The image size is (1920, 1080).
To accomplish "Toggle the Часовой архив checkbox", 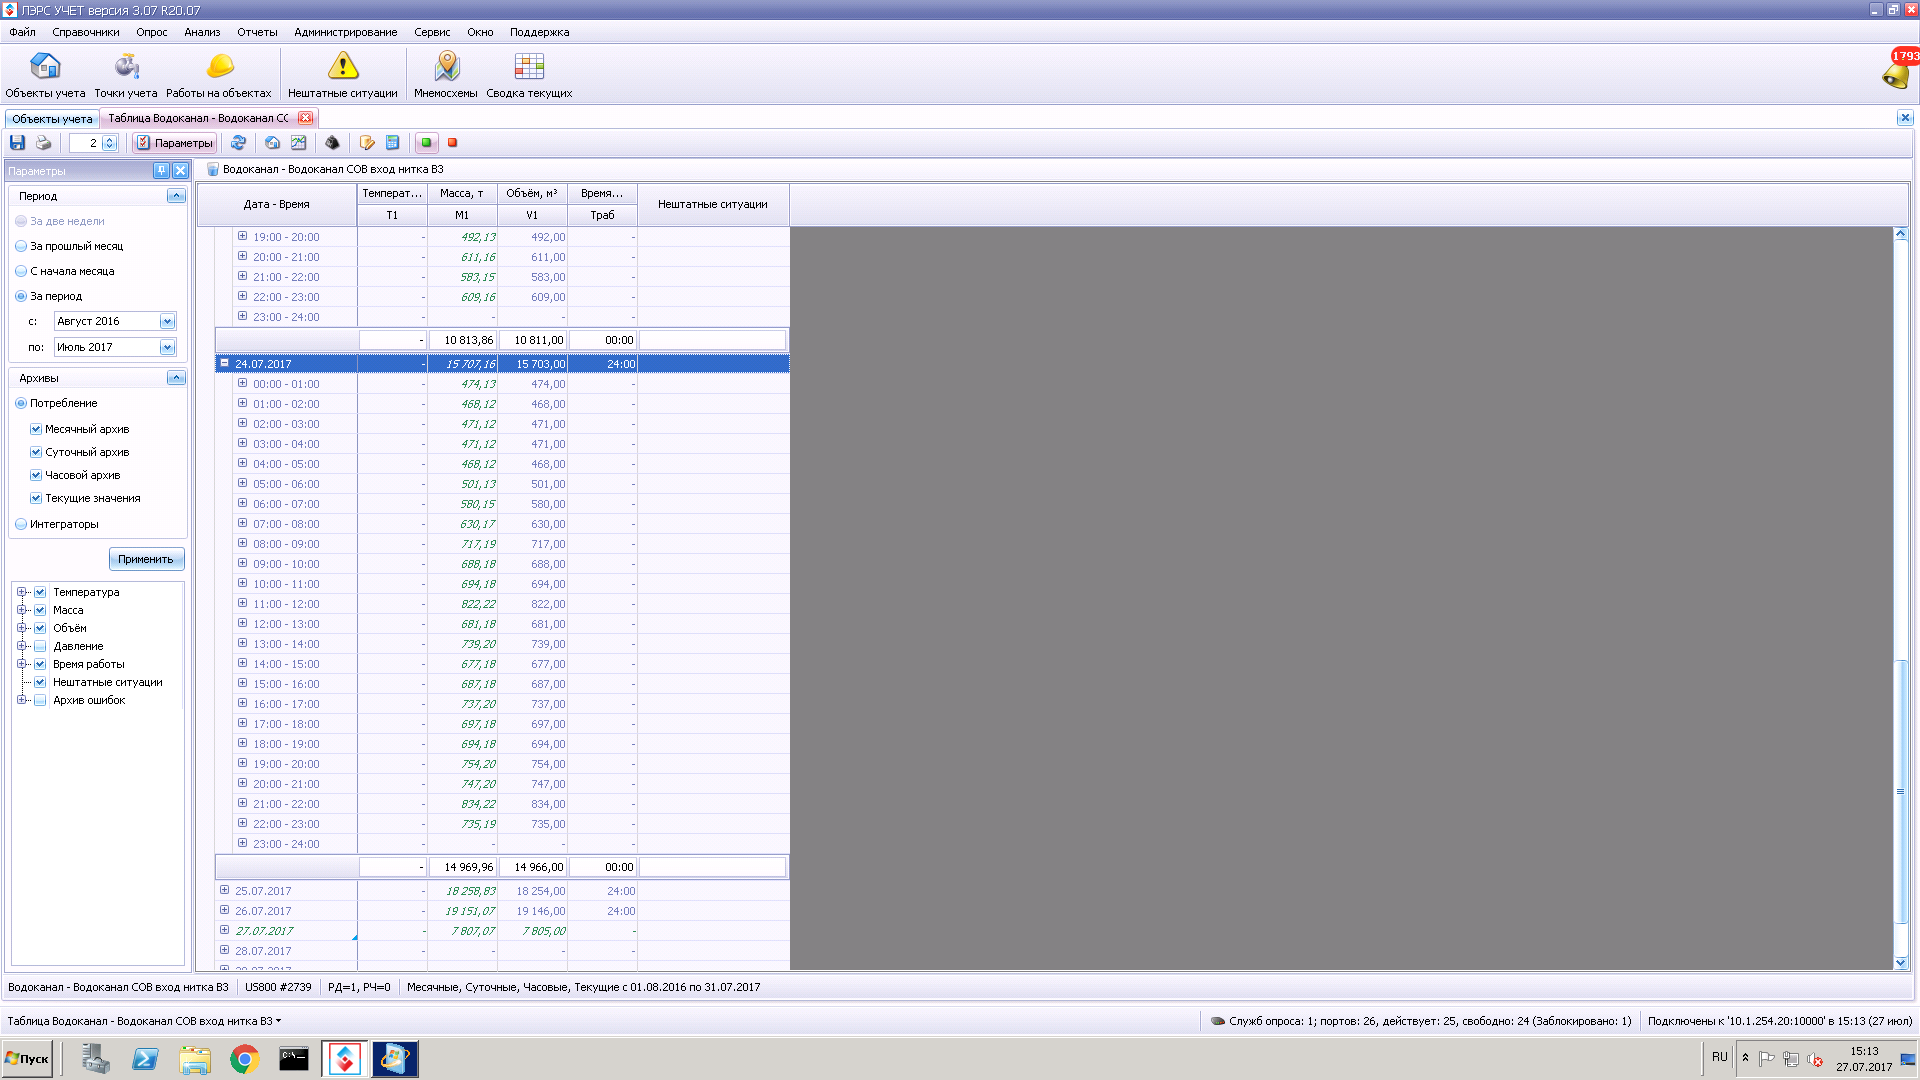I will coord(36,475).
